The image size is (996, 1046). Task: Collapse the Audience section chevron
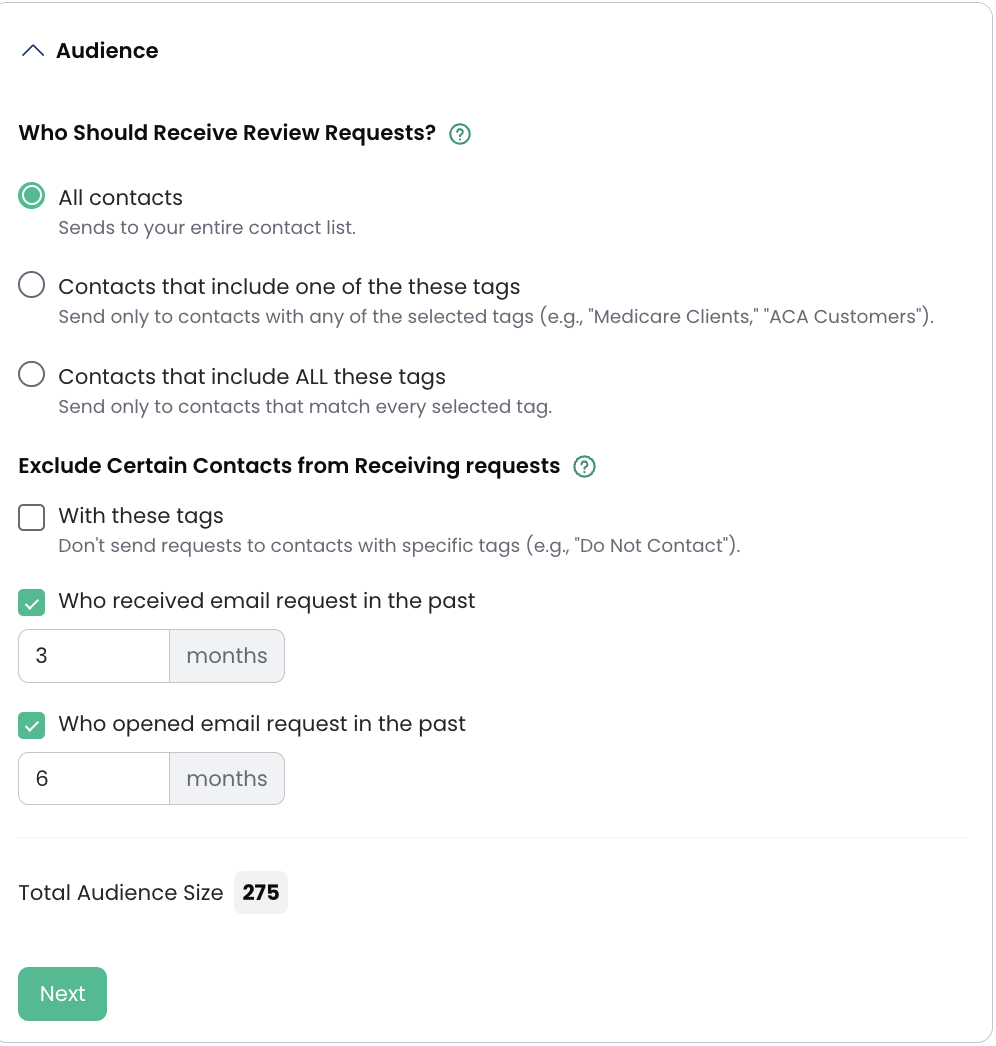point(33,51)
